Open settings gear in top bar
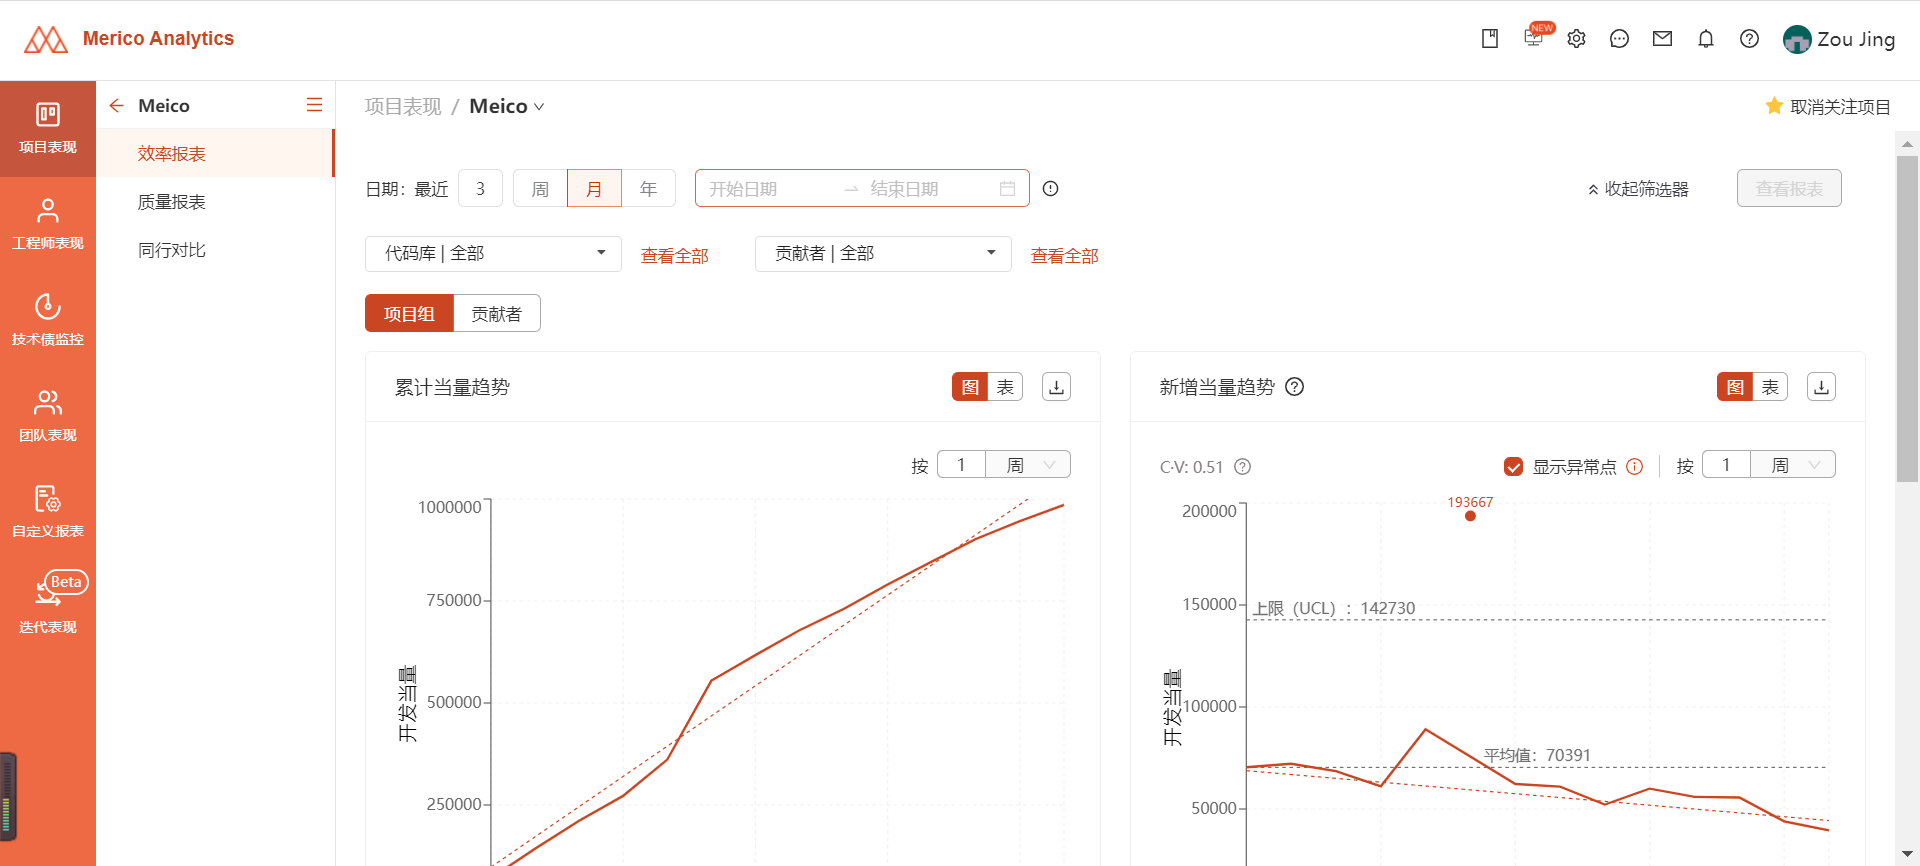This screenshot has width=1920, height=866. pos(1577,39)
